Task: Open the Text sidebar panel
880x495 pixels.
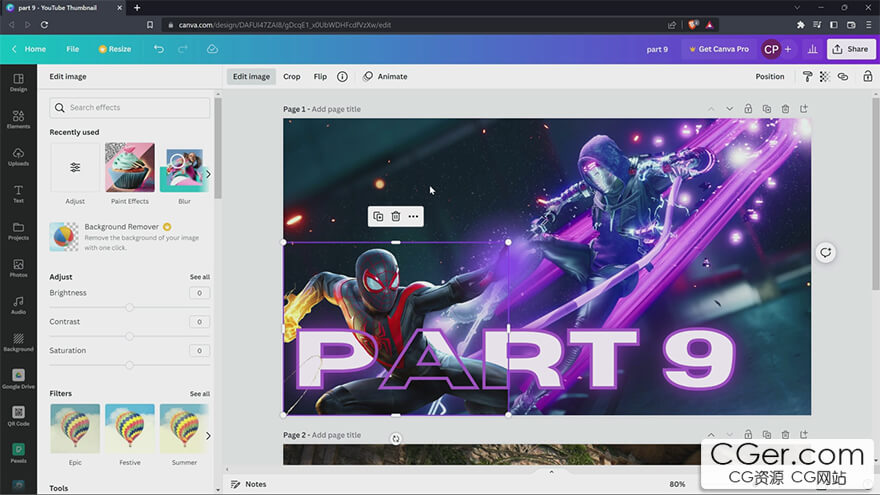Action: (19, 194)
